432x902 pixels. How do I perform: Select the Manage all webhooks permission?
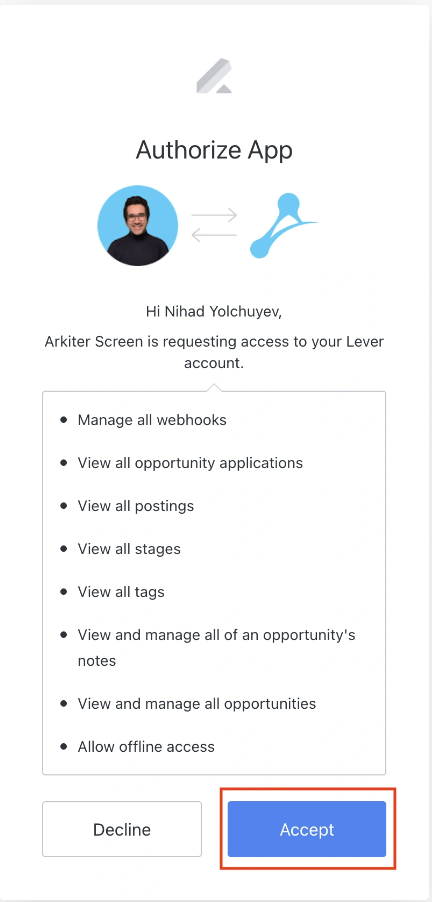pos(152,420)
